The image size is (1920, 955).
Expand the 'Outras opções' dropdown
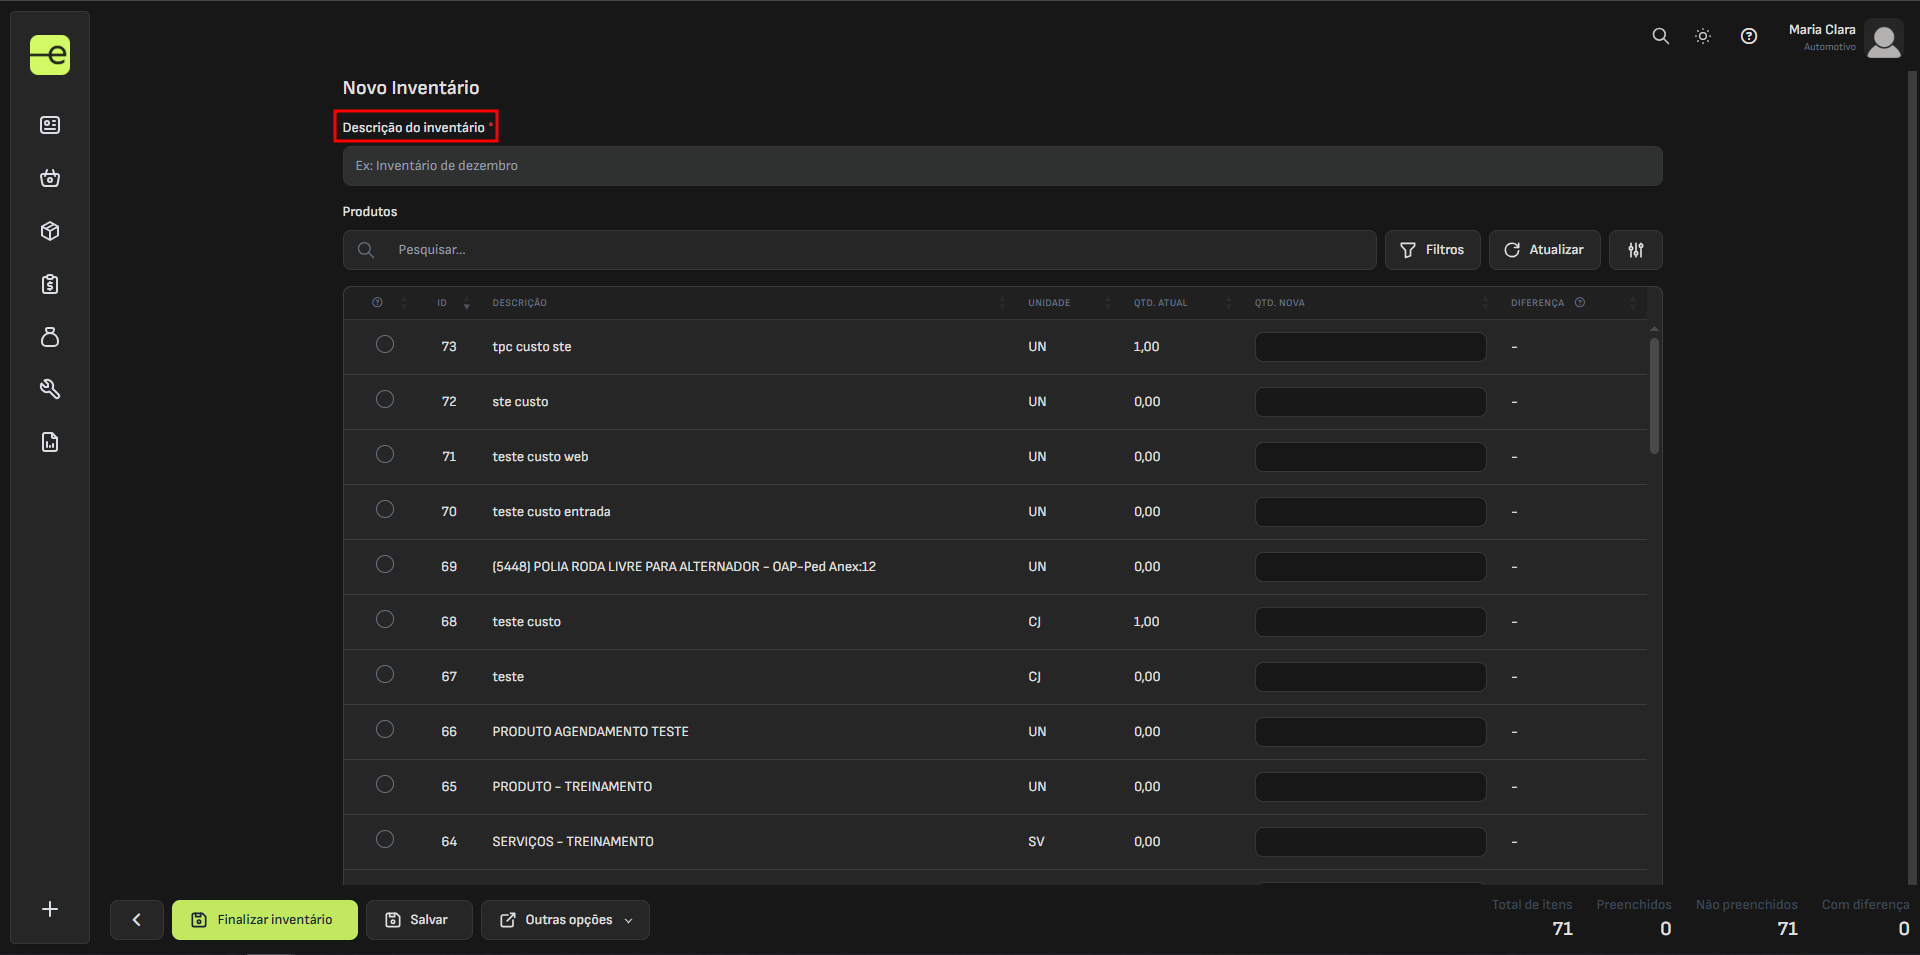565,920
